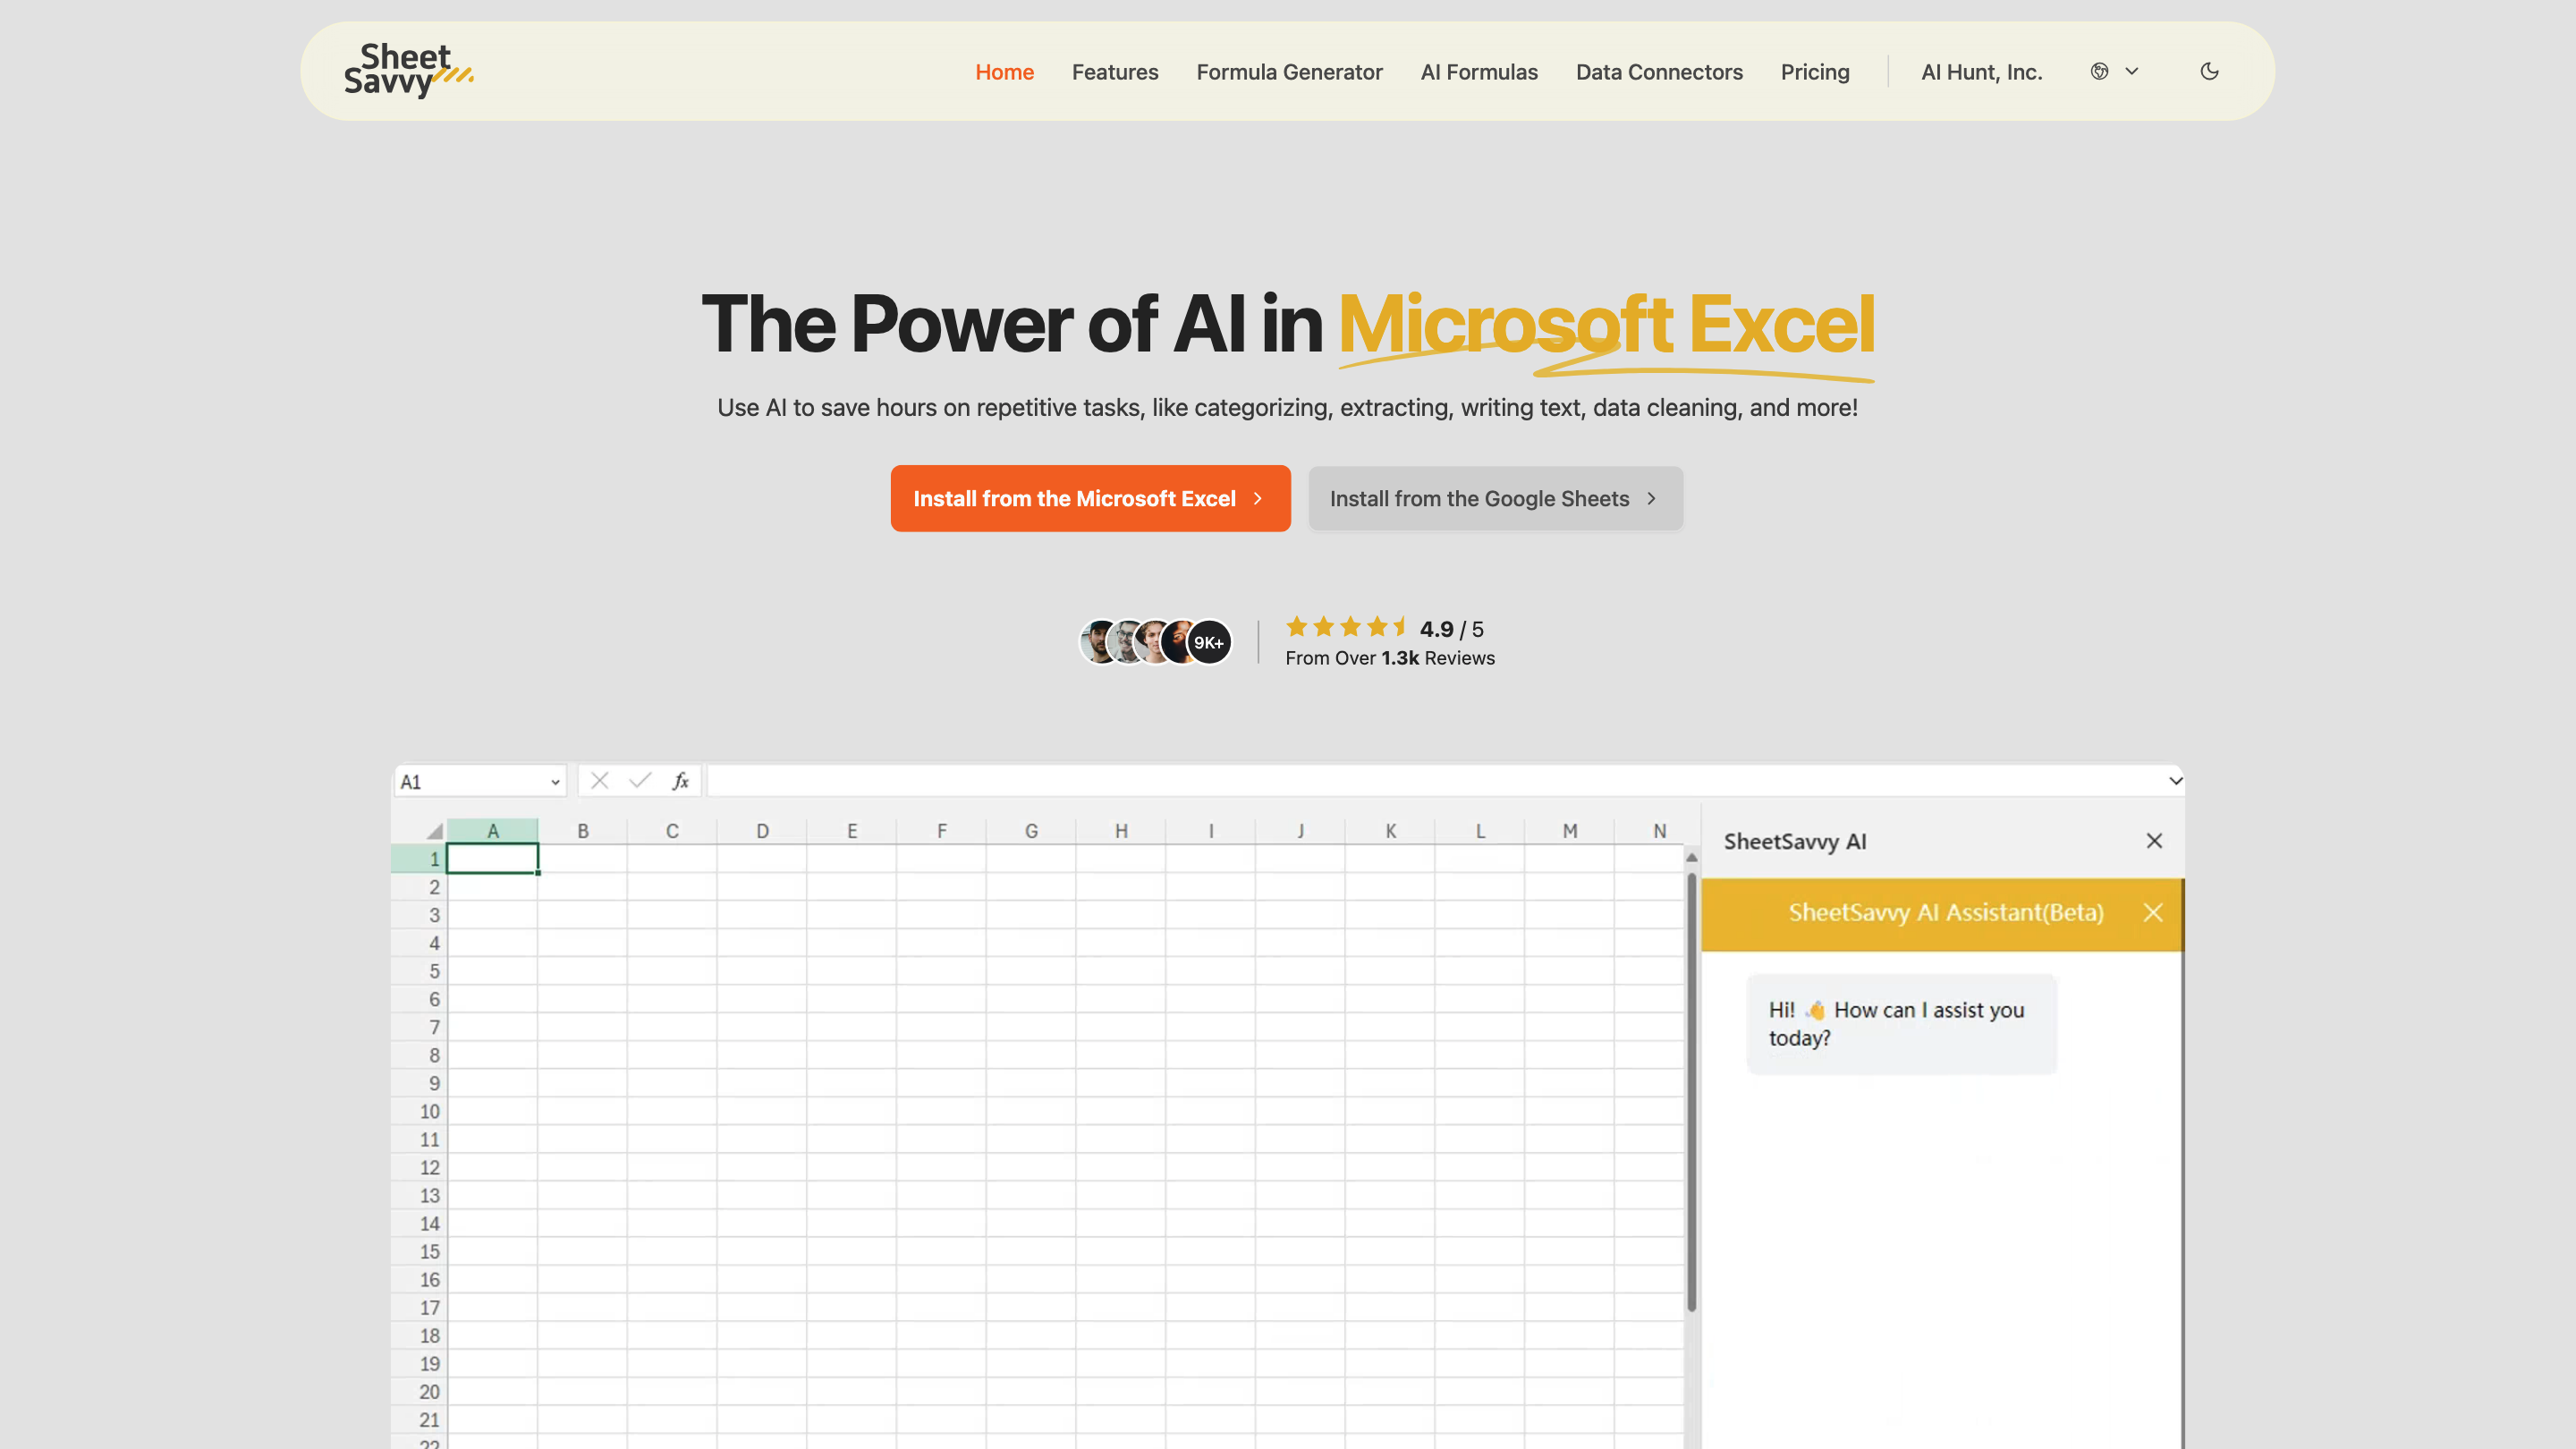
Task: Expand the formula bar chevron
Action: pyautogui.click(x=2174, y=781)
